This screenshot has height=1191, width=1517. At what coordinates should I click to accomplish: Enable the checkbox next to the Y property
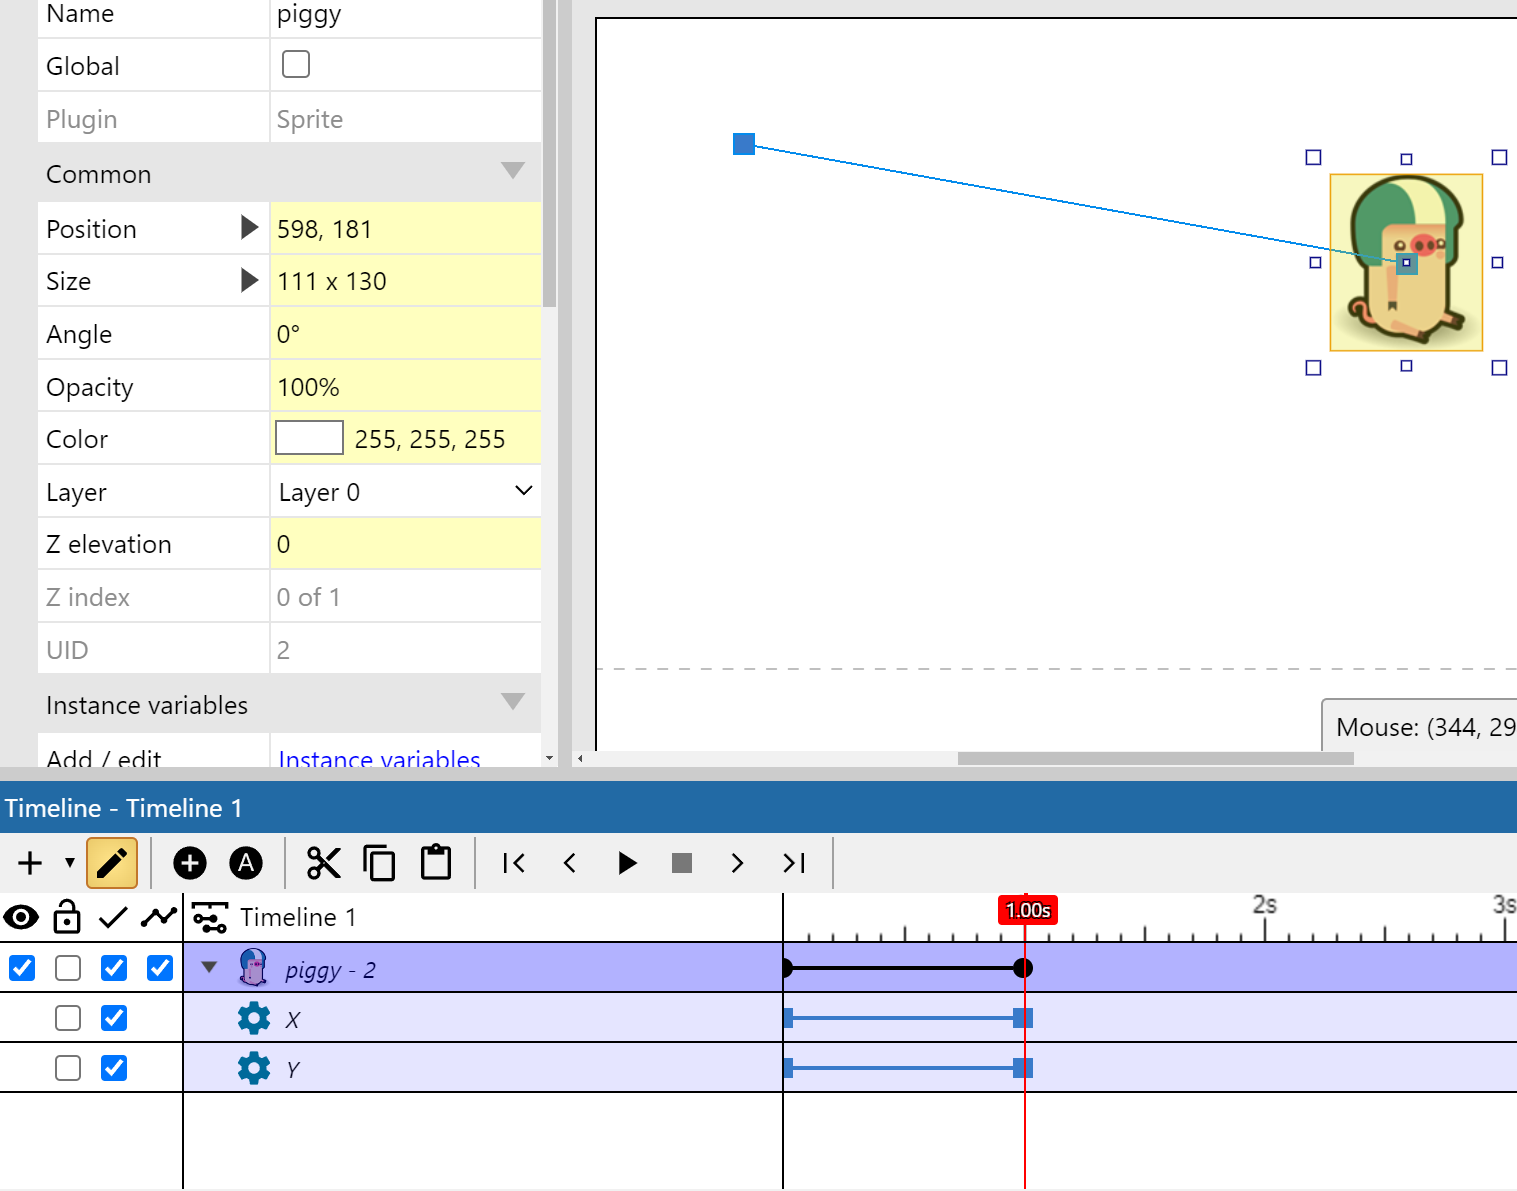click(114, 1067)
